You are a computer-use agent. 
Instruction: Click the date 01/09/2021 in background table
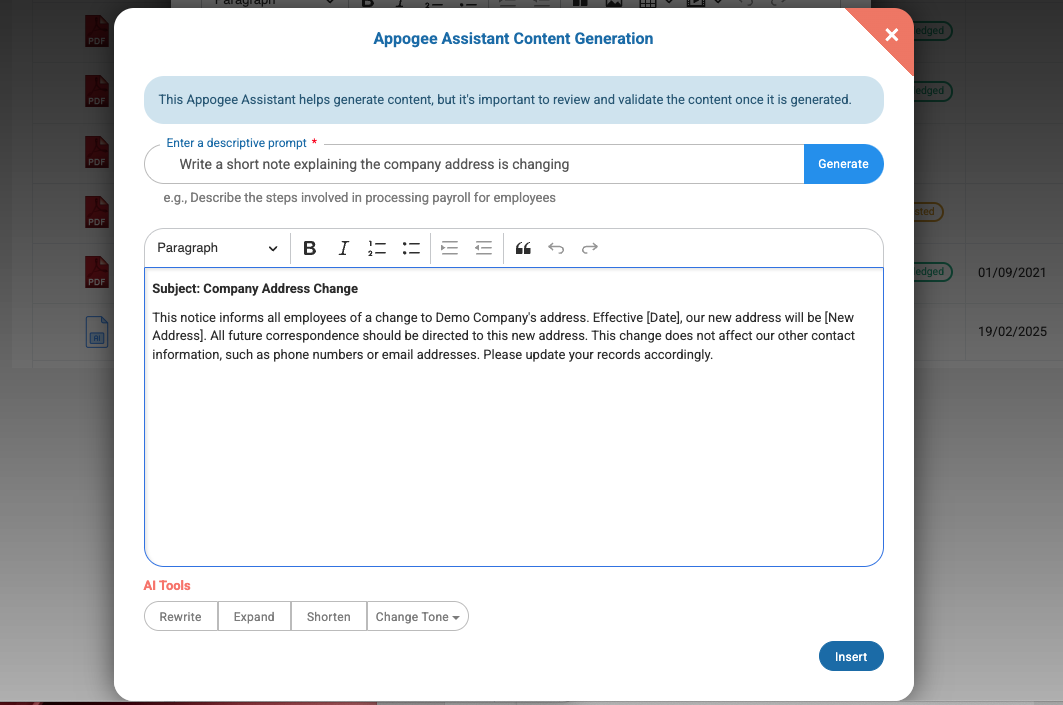point(1012,273)
